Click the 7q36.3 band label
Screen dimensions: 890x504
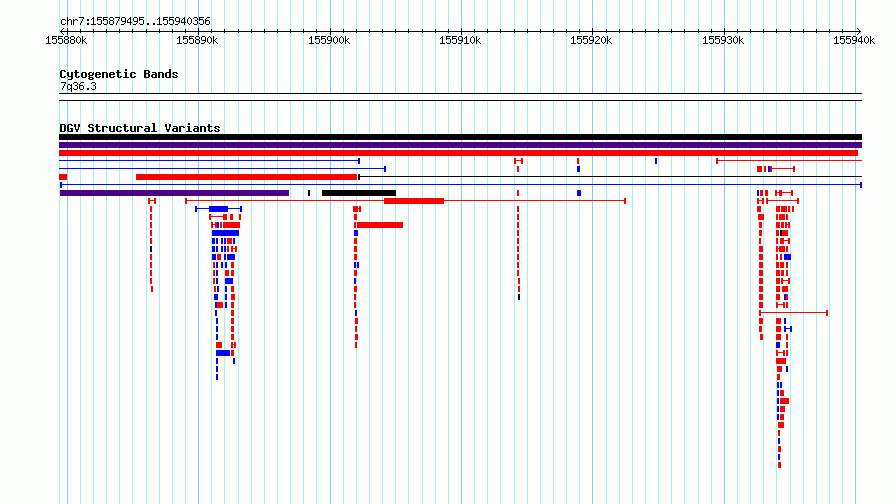(78, 87)
